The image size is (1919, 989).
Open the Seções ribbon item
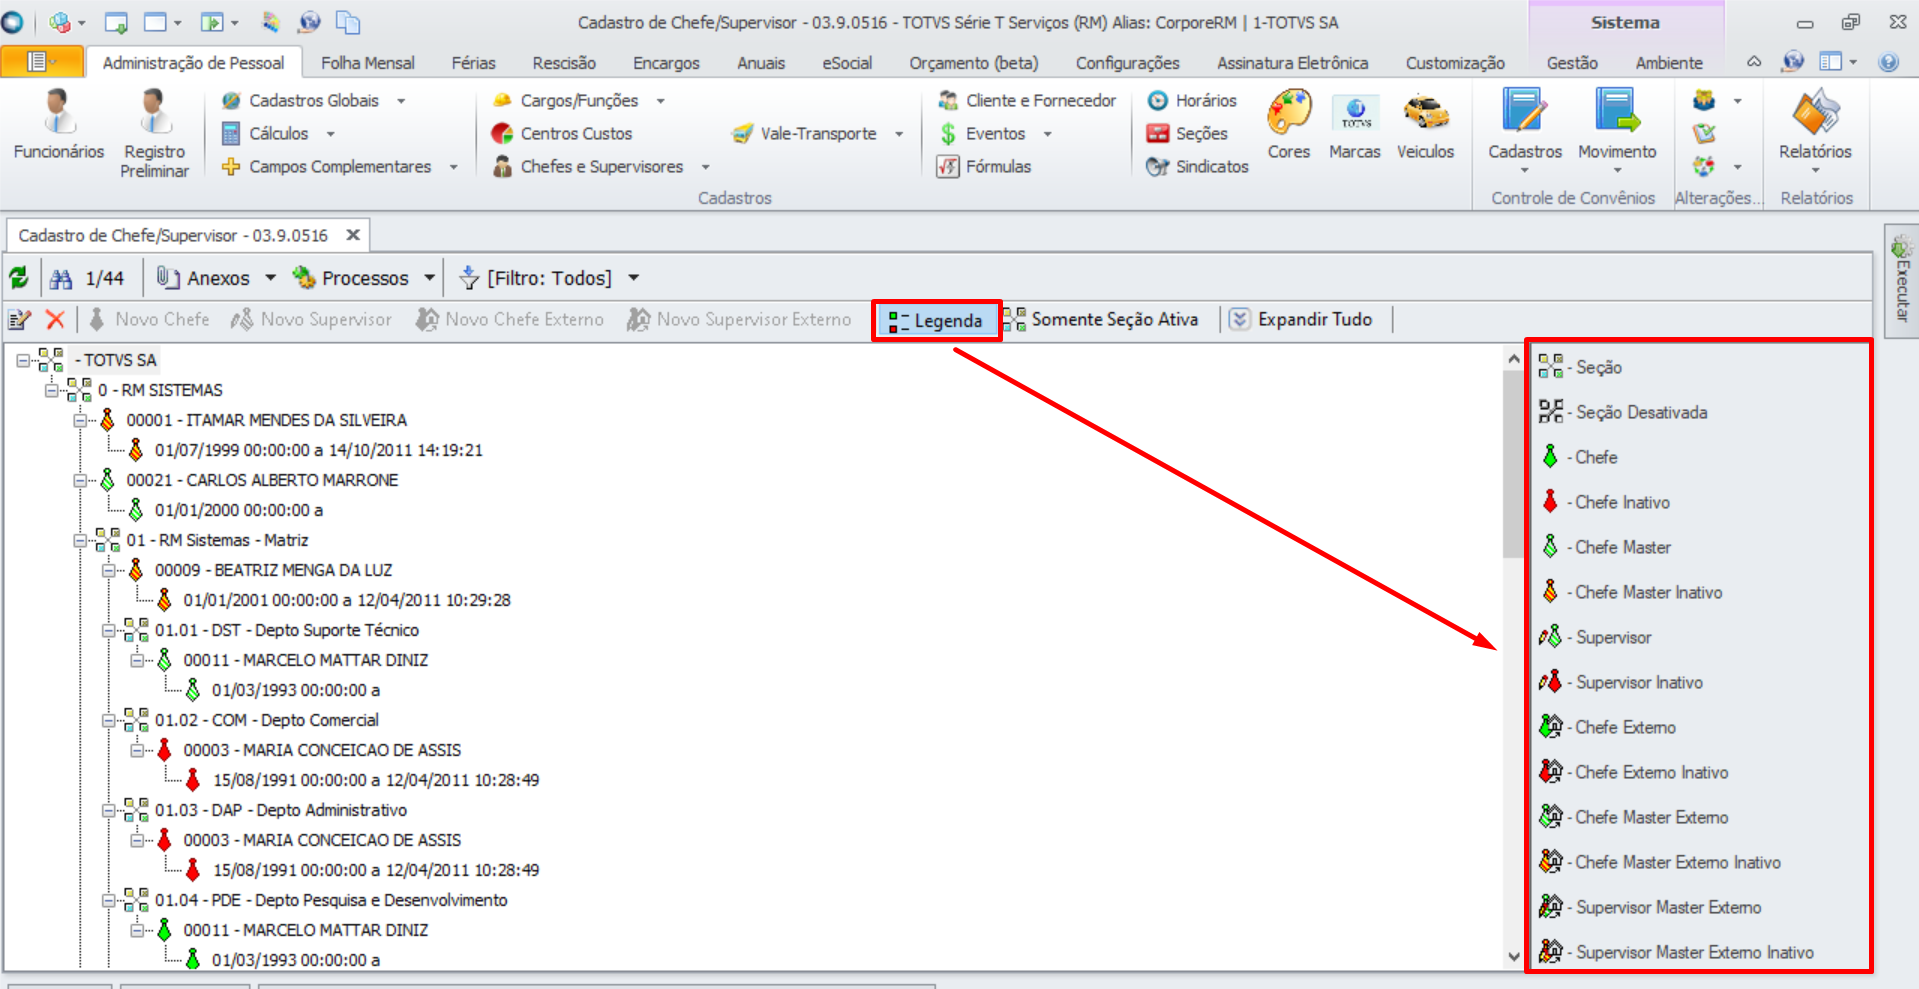1187,133
